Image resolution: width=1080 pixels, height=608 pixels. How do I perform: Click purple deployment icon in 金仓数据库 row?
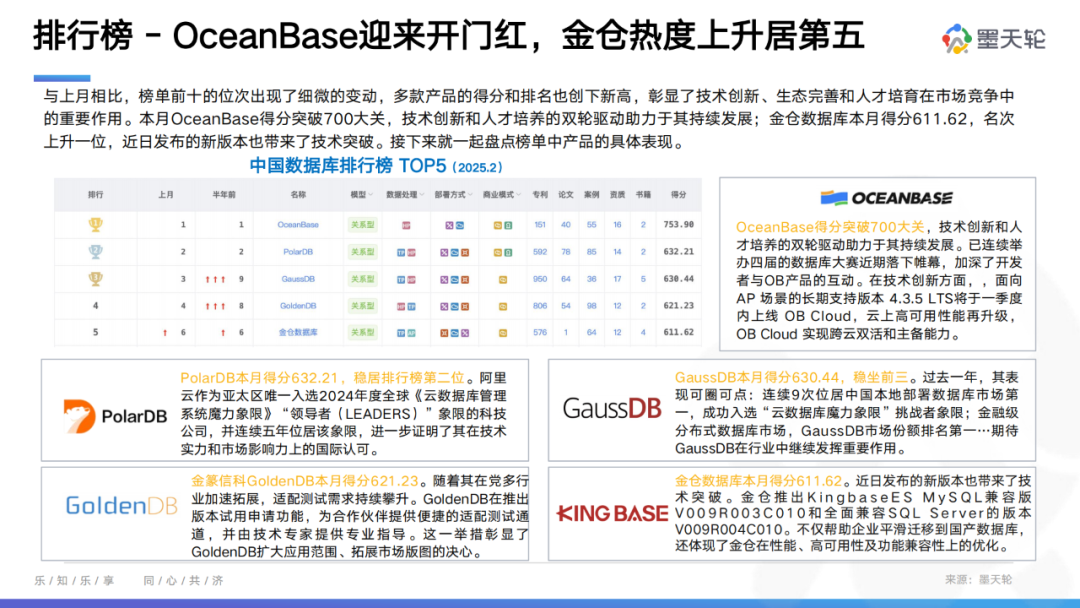pos(465,333)
